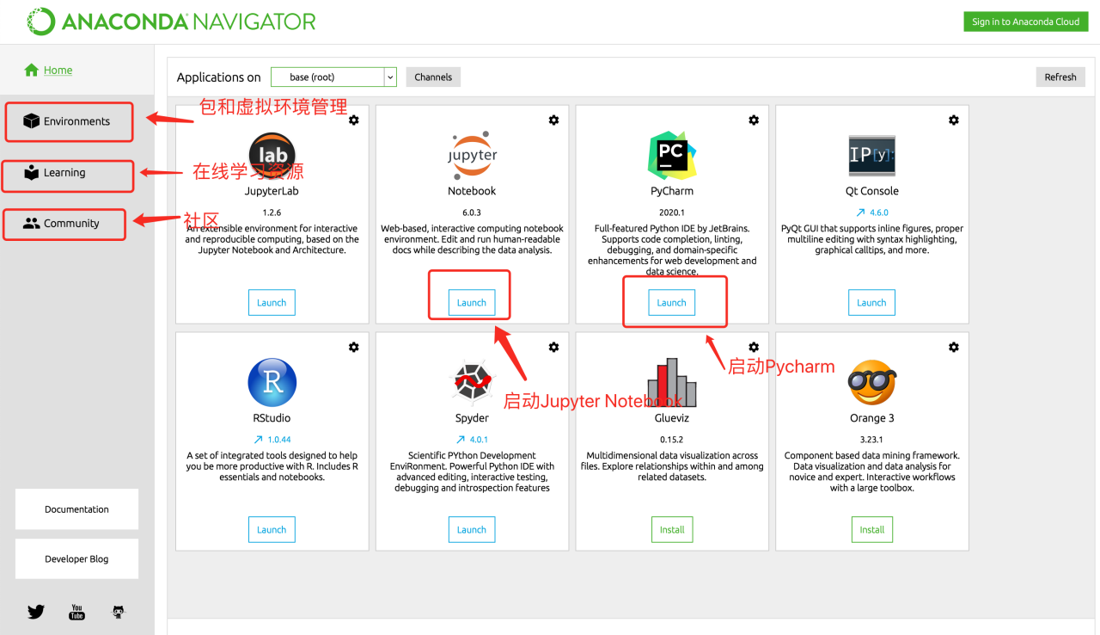Sign in to Anaconda Cloud
Image resolution: width=1100 pixels, height=635 pixels.
point(1026,22)
